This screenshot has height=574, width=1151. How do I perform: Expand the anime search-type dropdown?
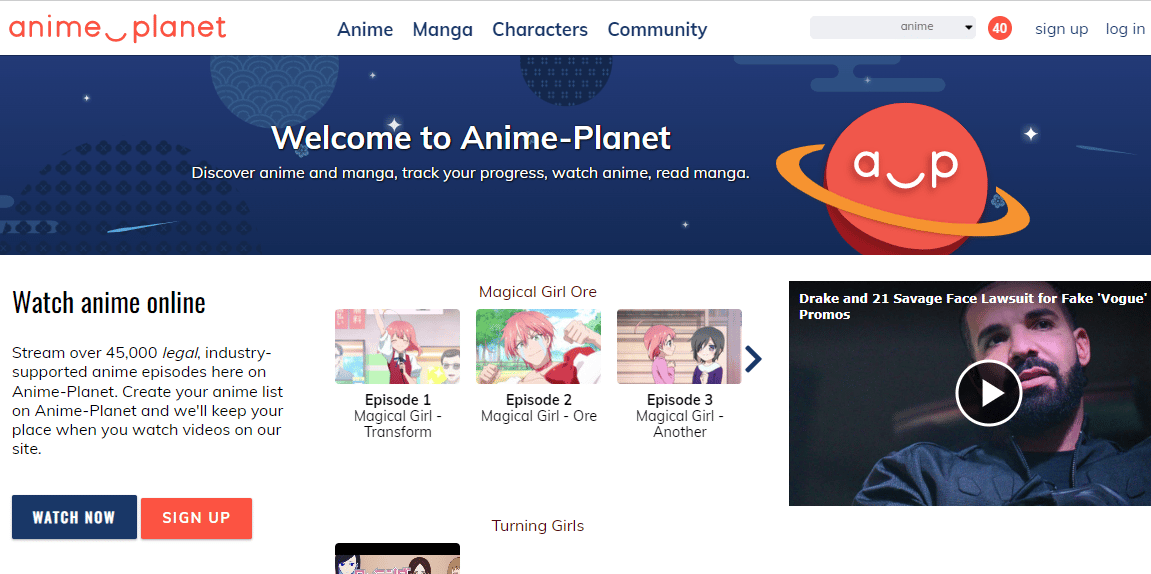pyautogui.click(x=936, y=27)
